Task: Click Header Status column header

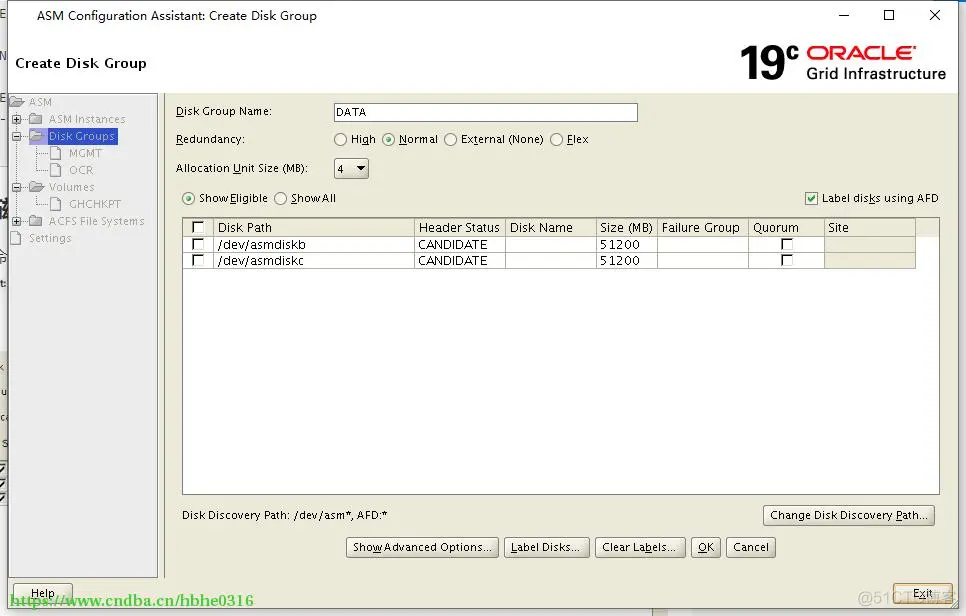Action: pos(460,227)
